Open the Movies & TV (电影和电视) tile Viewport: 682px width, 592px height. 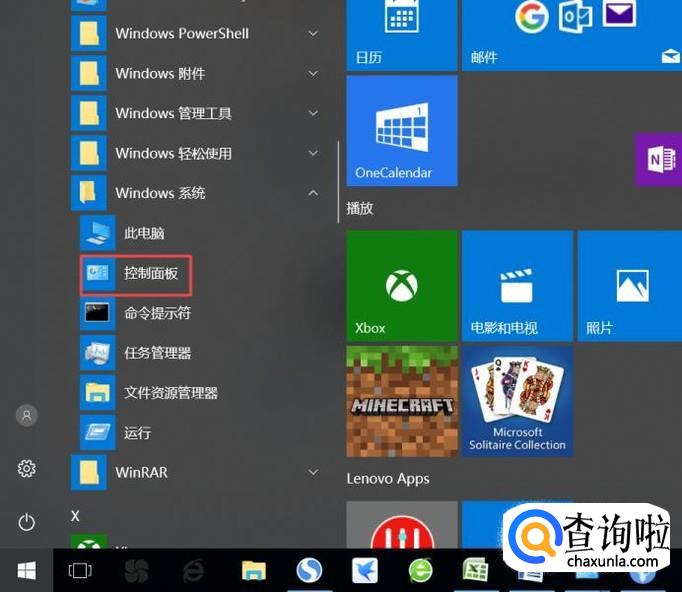click(518, 286)
